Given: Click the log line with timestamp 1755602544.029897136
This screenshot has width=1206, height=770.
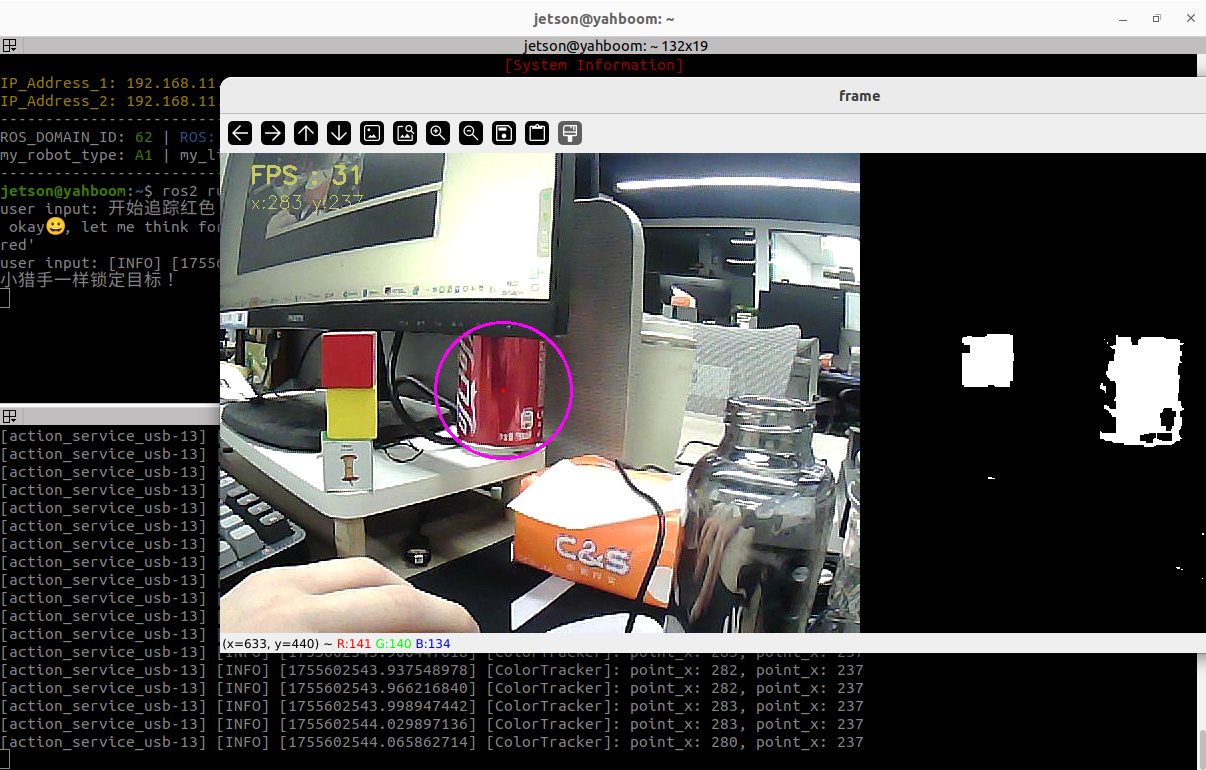Looking at the screenshot, I should click(x=432, y=724).
